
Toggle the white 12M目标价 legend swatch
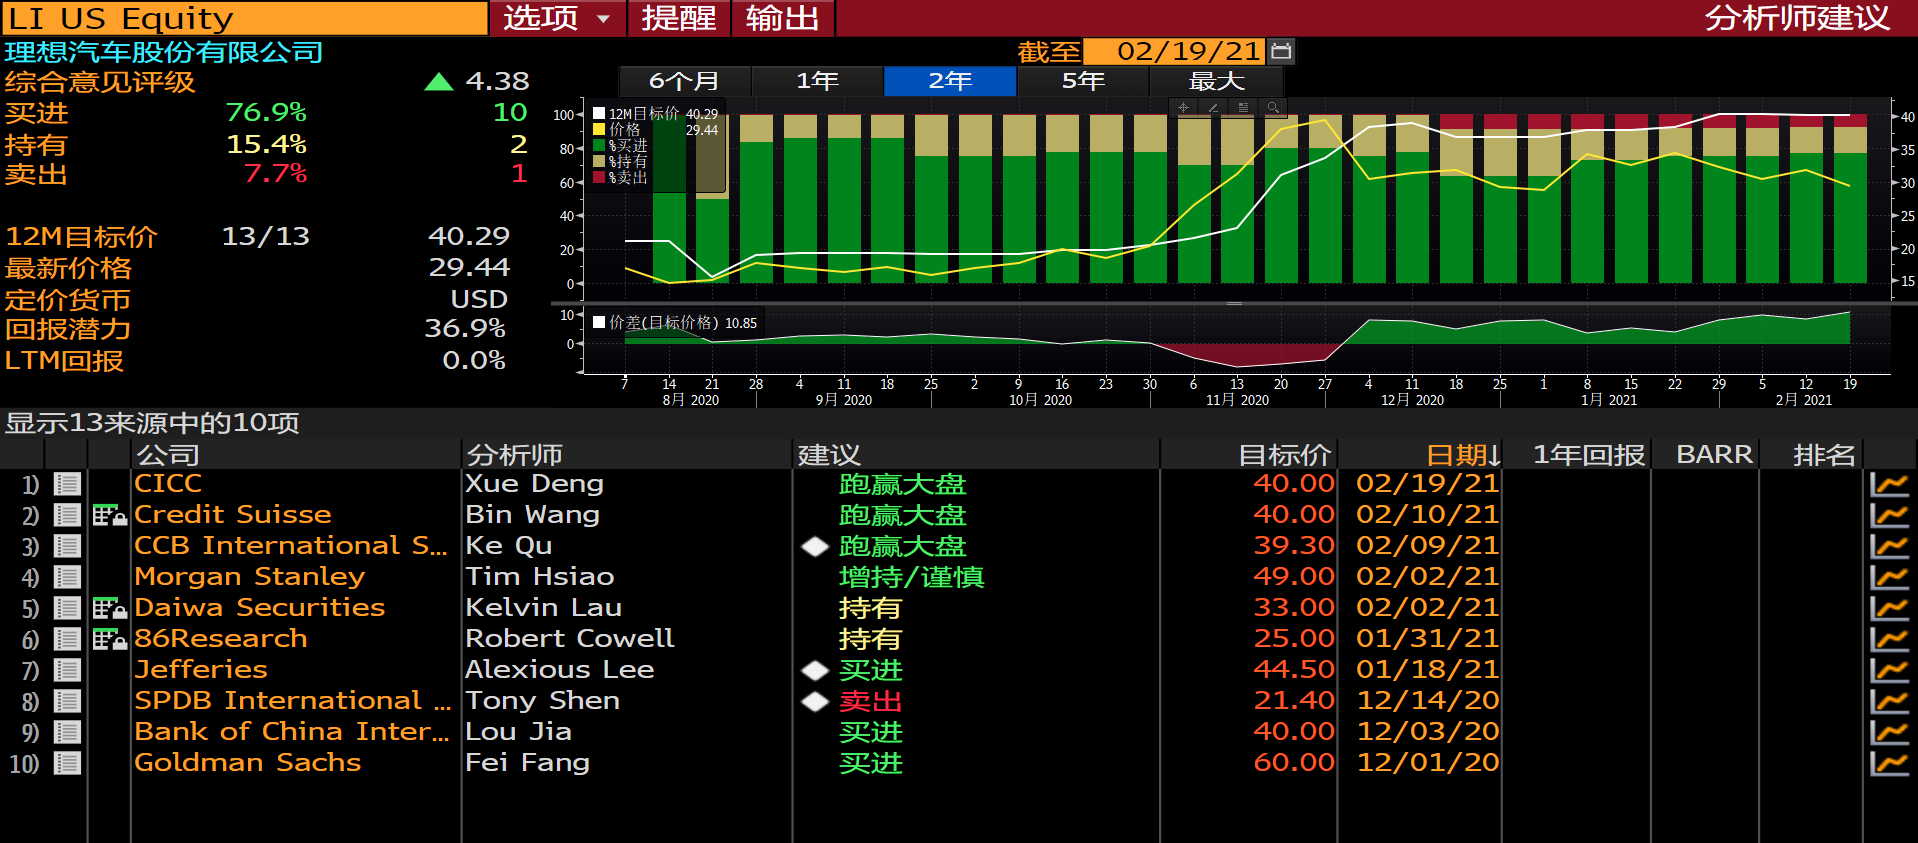point(599,114)
